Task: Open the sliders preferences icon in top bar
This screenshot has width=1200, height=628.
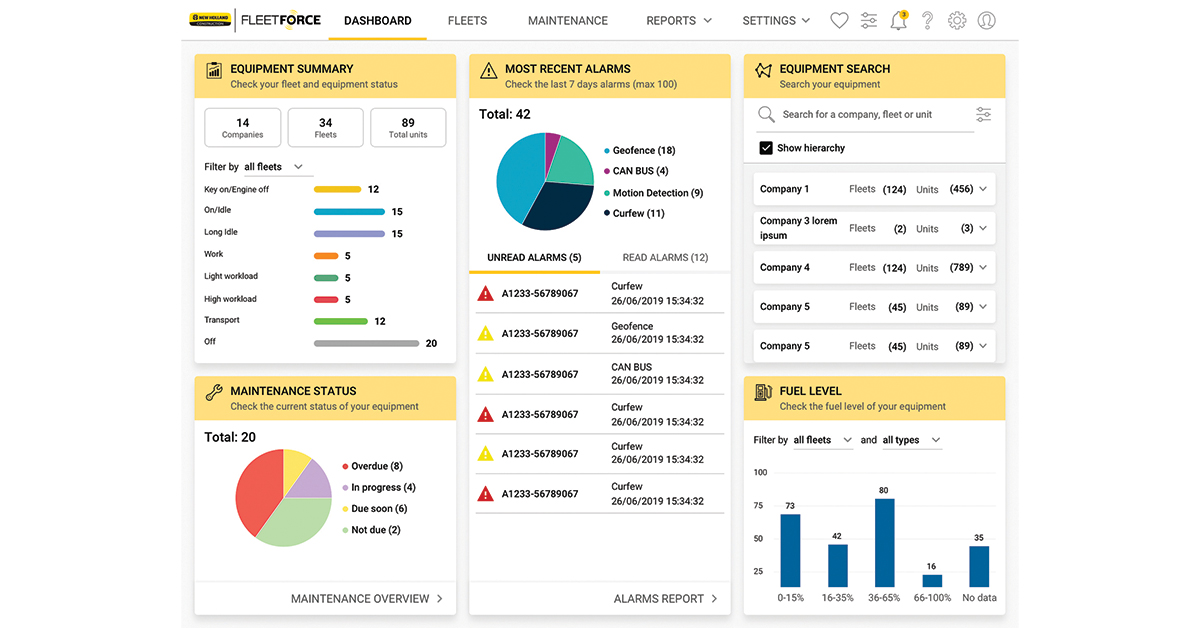Action: [x=868, y=20]
